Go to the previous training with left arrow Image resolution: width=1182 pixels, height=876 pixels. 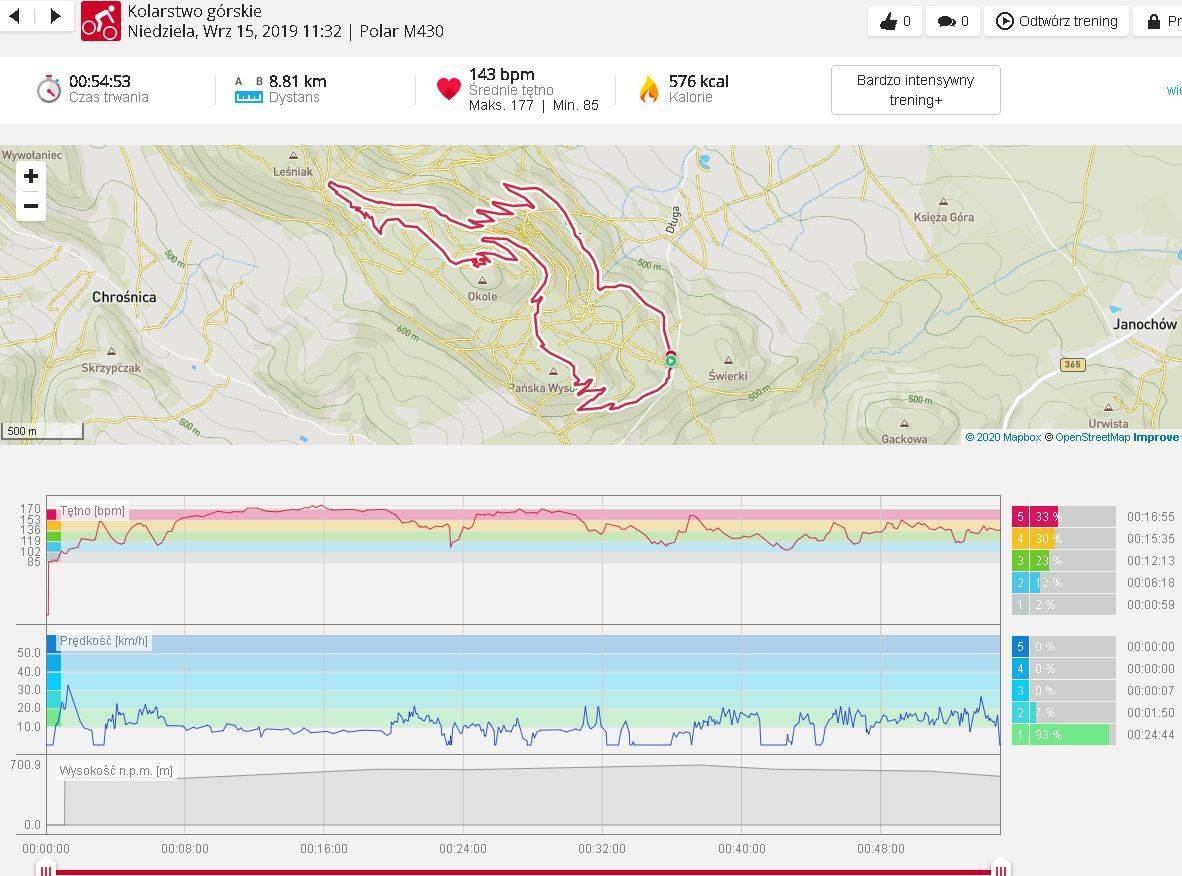(15, 17)
